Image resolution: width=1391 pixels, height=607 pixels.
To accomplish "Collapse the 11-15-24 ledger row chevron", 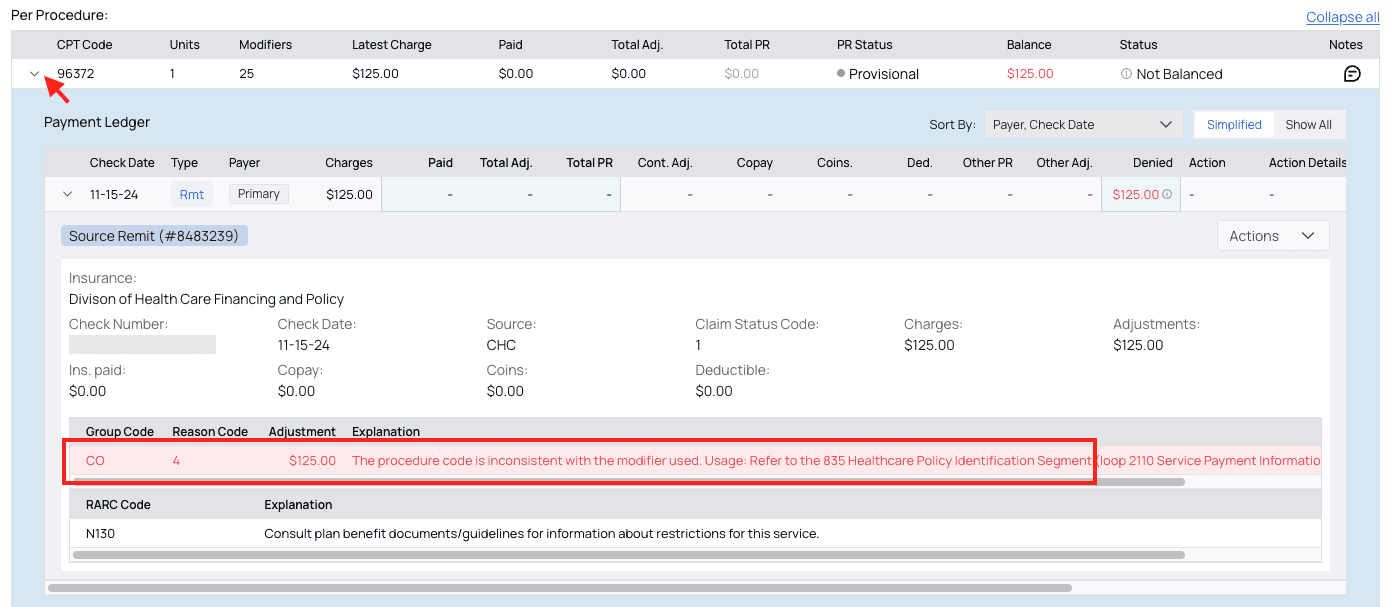I will pyautogui.click(x=67, y=194).
